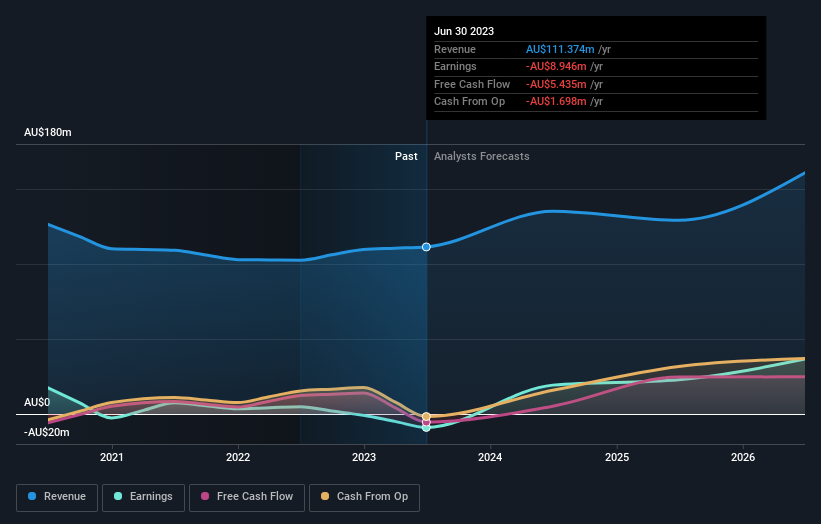Toggle the Free Cash Flow legend button
This screenshot has width=821, height=524.
247,497
